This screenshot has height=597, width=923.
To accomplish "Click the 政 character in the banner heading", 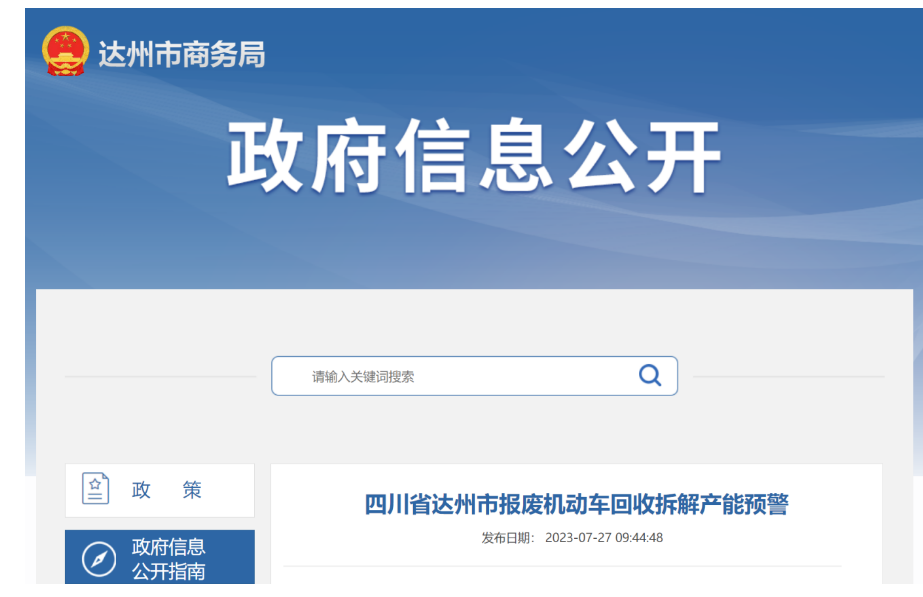I will [265, 158].
